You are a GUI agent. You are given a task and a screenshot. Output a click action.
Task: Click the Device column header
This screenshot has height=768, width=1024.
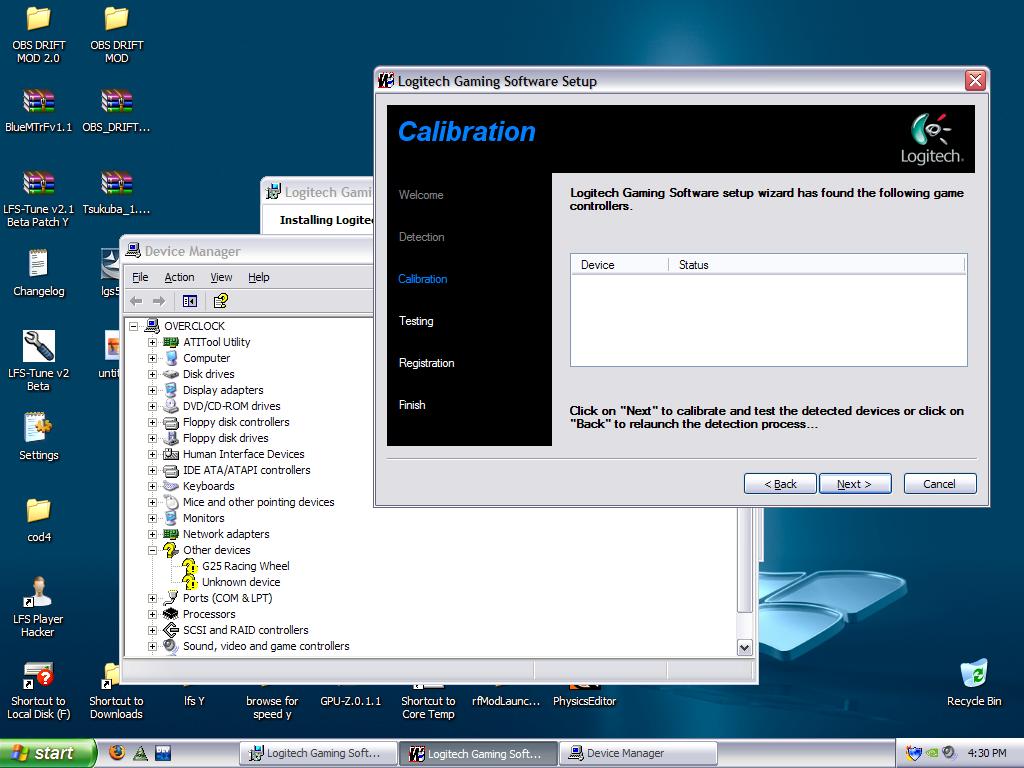coord(619,264)
